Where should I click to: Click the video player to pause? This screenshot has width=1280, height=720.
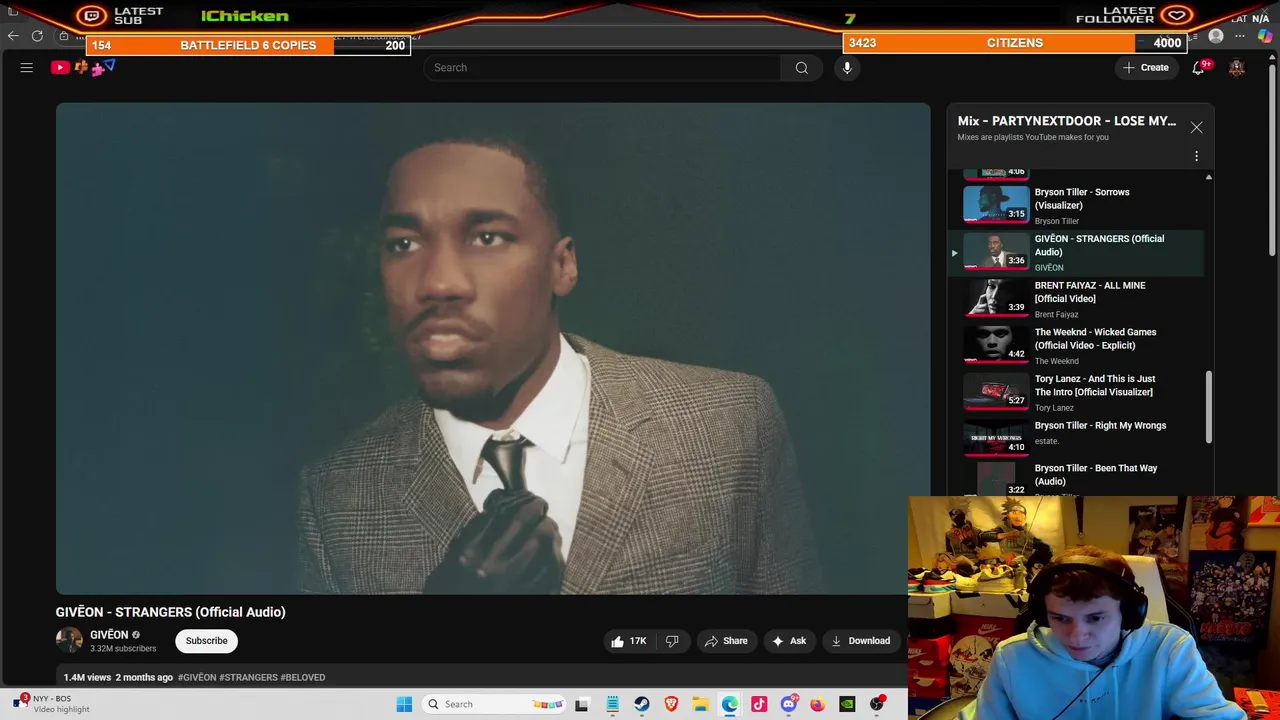pyautogui.click(x=493, y=348)
